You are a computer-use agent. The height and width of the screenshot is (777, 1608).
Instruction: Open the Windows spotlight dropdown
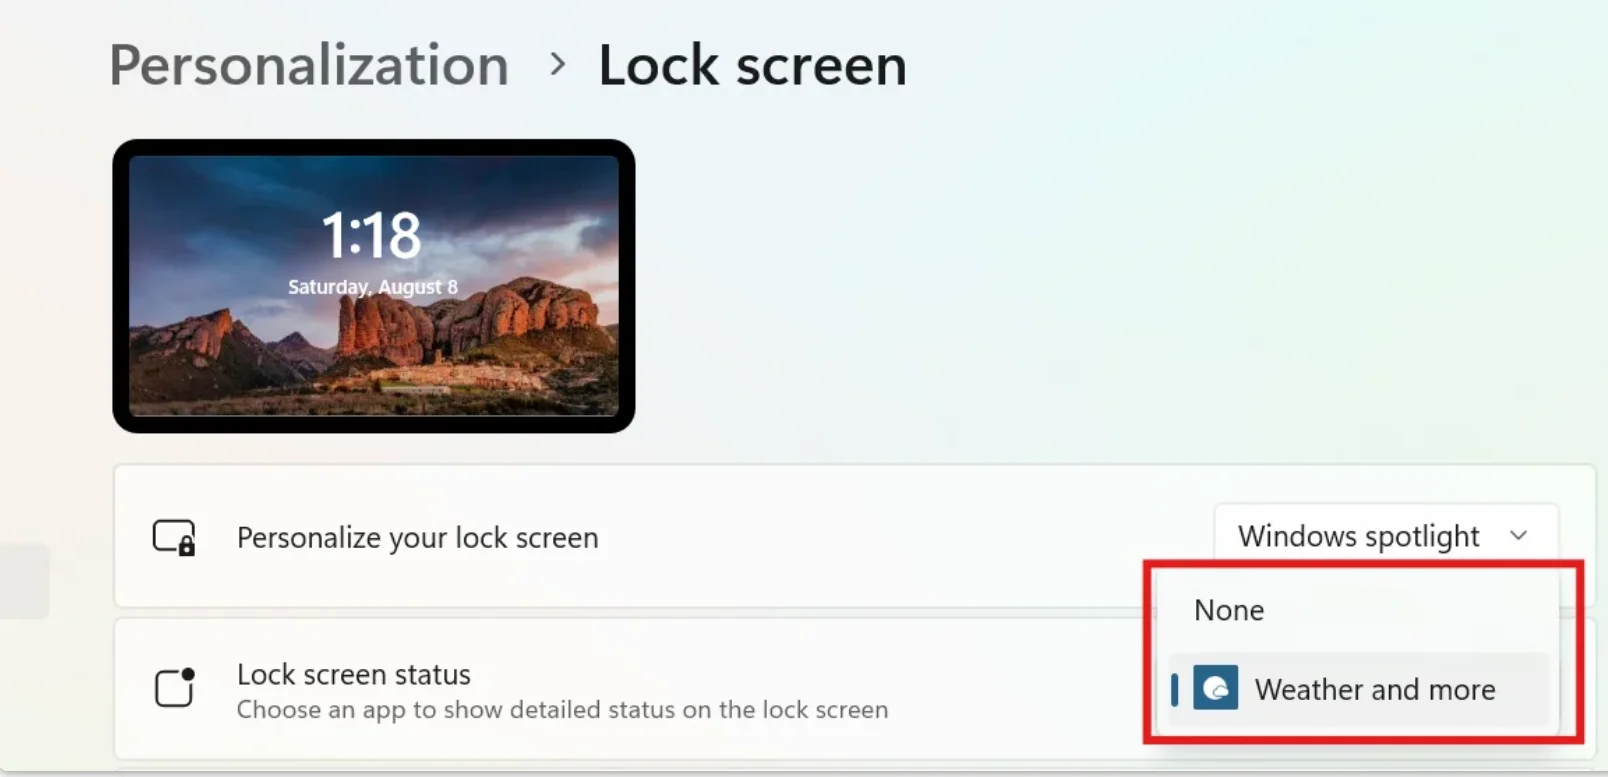click(x=1386, y=535)
